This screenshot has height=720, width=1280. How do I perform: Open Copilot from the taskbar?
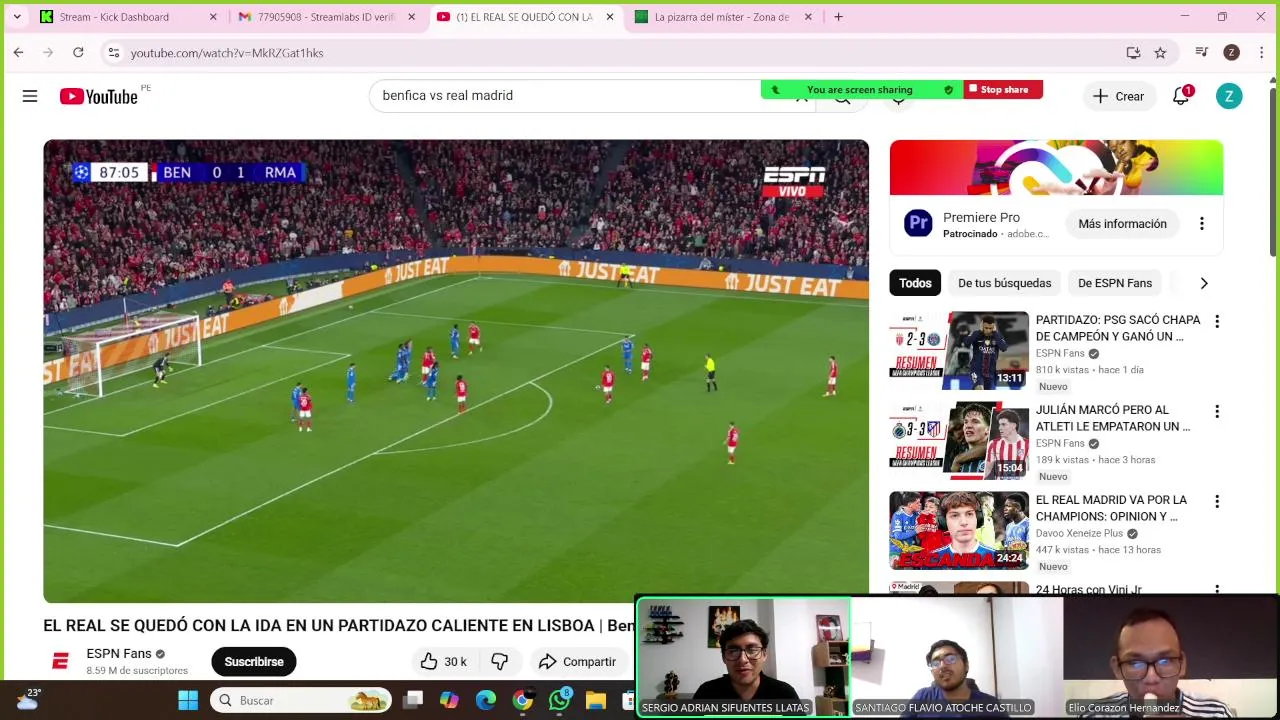[x=449, y=700]
